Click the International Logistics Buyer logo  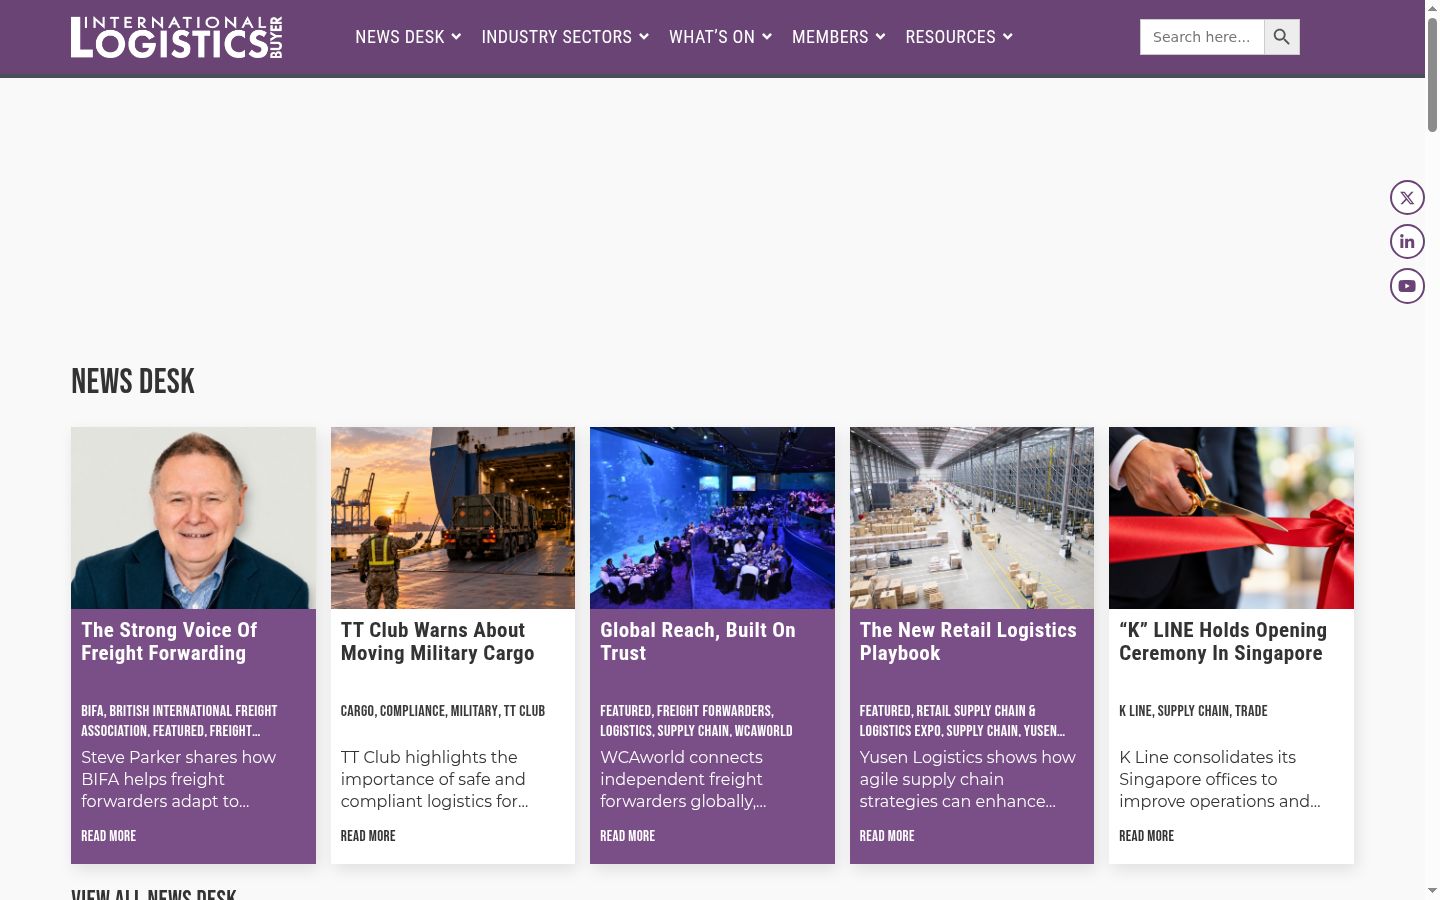click(177, 37)
